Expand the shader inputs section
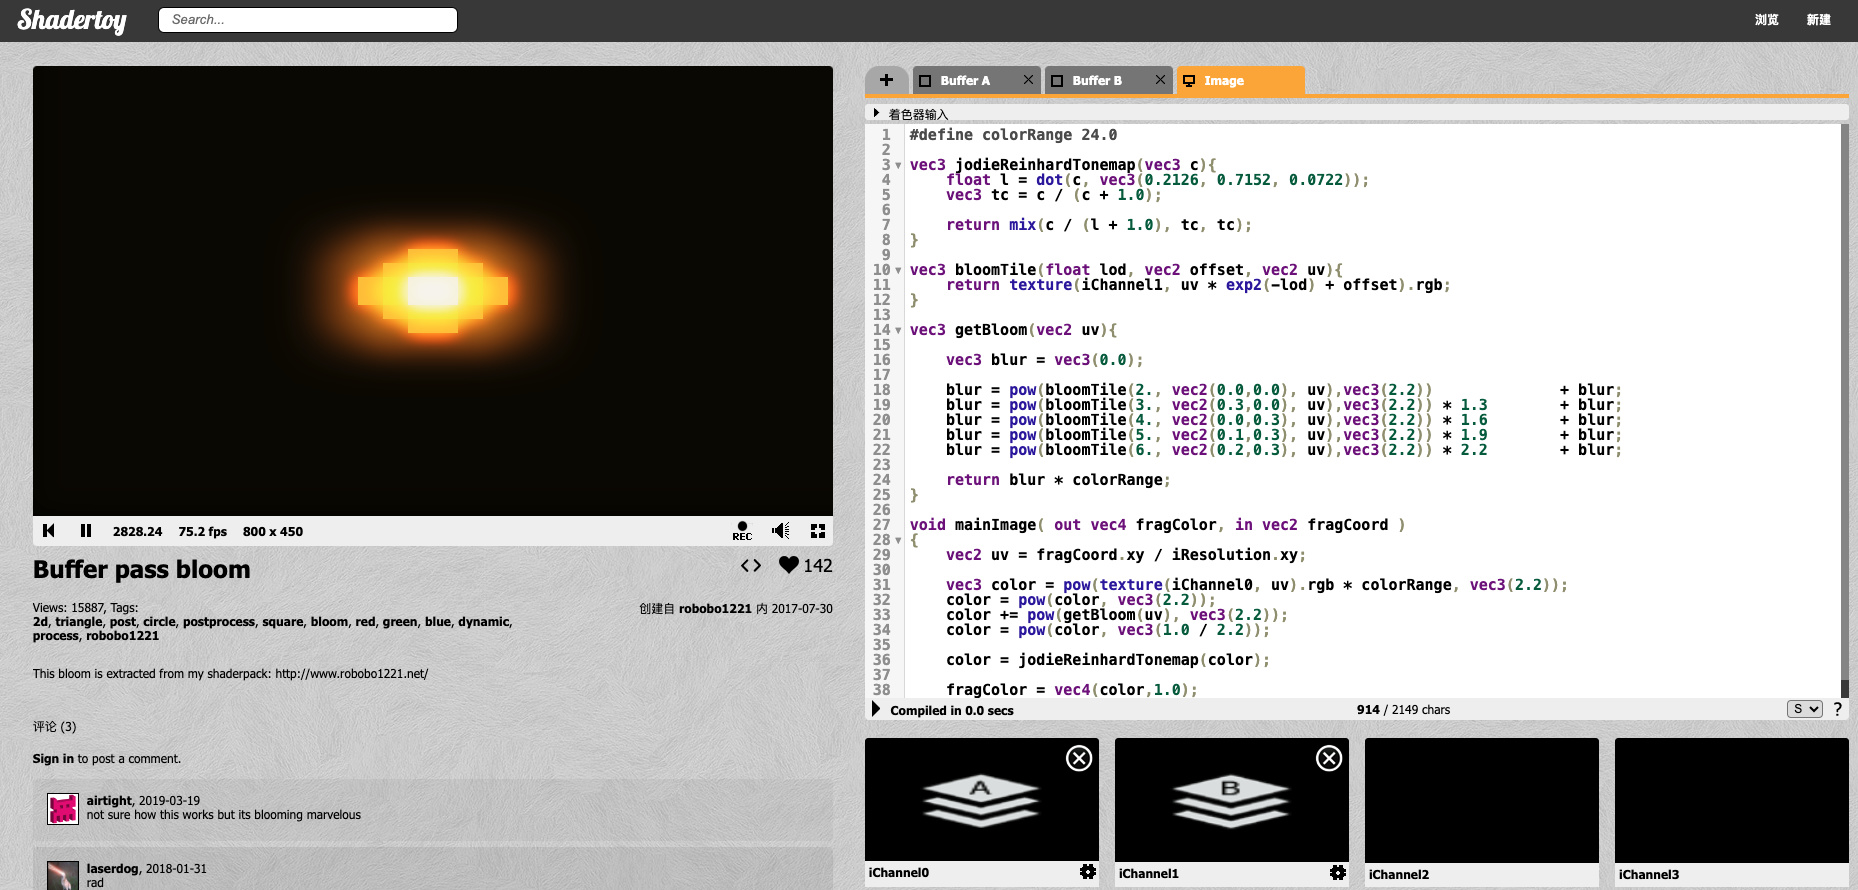This screenshot has height=890, width=1858. pos(877,114)
